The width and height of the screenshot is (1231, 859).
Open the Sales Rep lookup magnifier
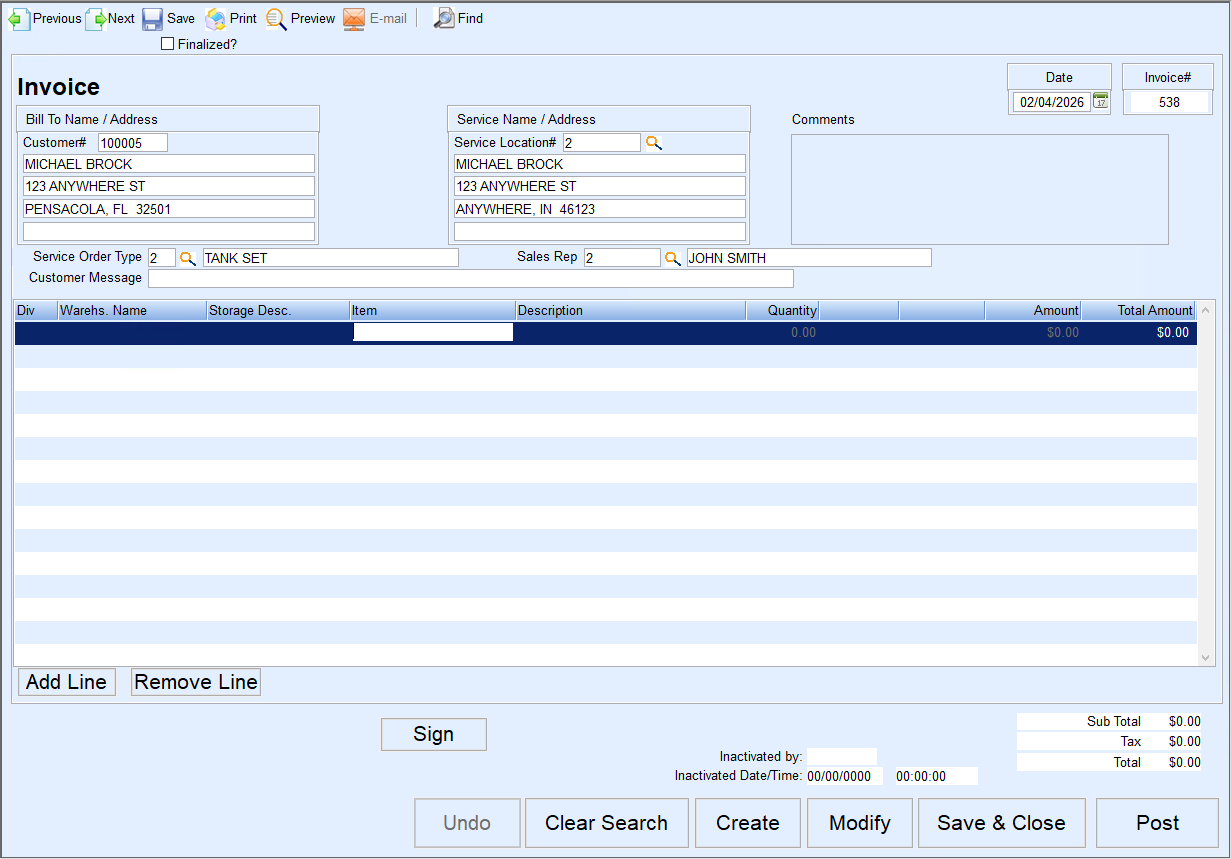673,258
